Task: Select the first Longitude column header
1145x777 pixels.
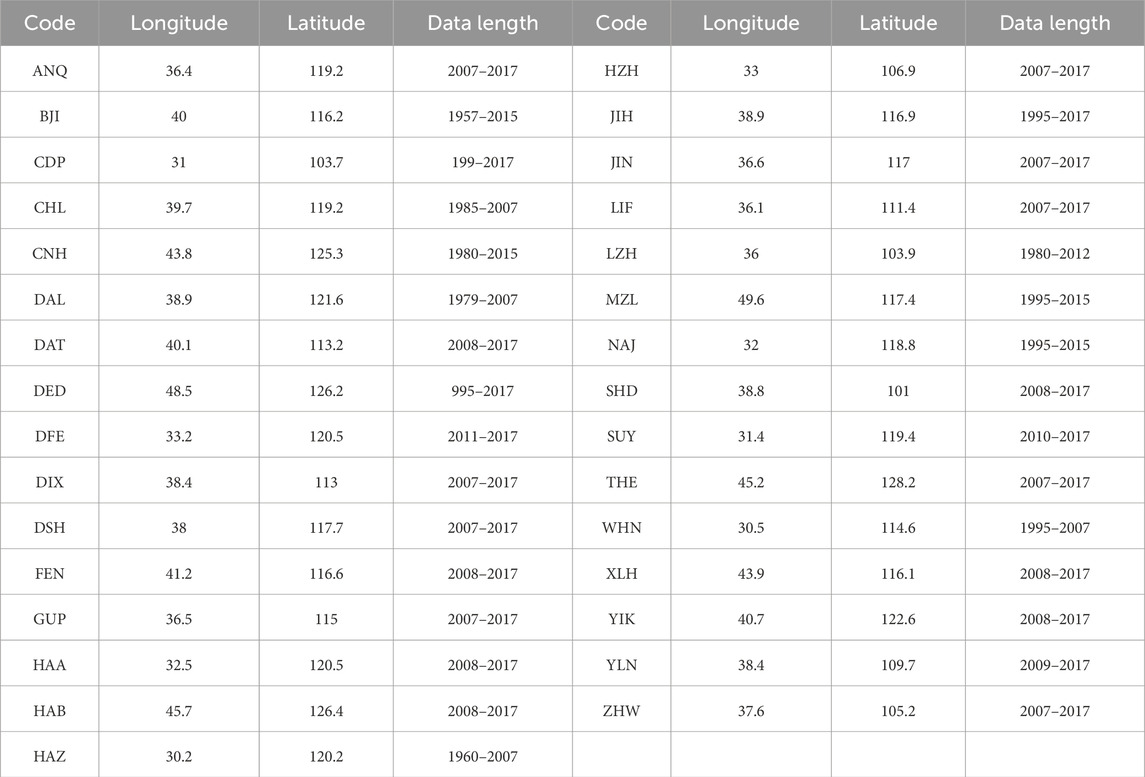Action: point(179,23)
